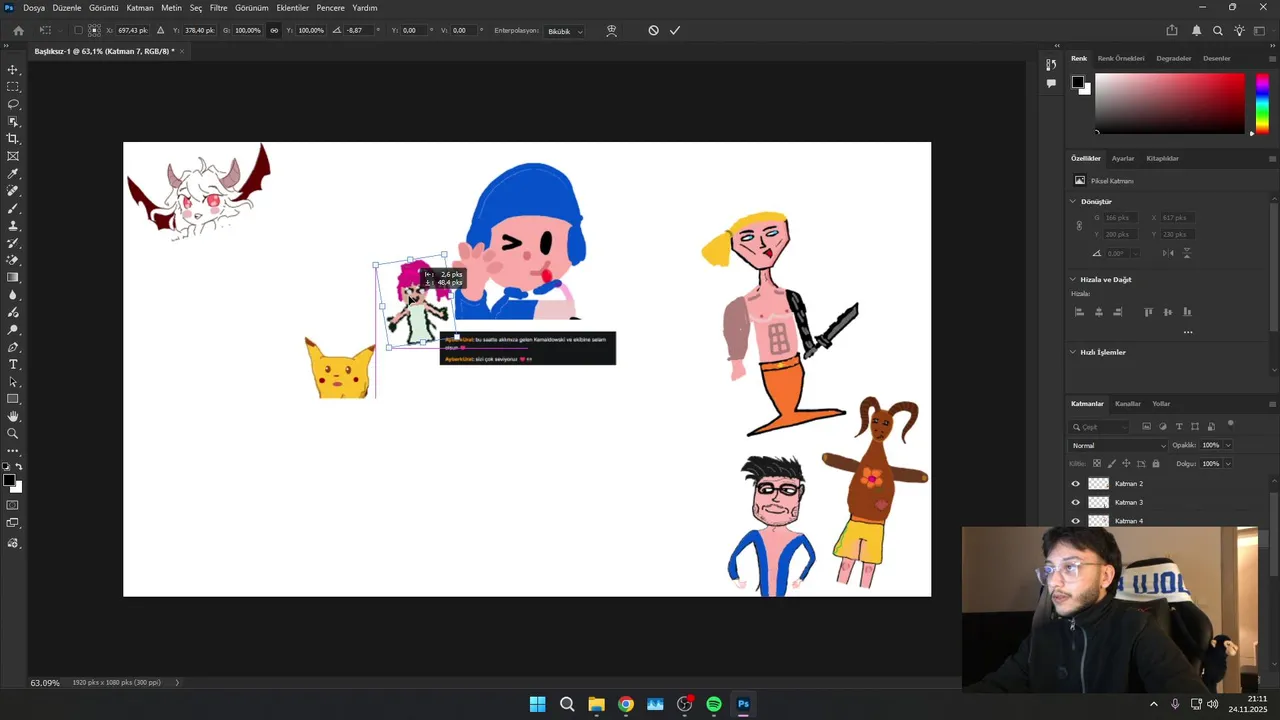Select the Rectangular Marquee tool
This screenshot has height=720, width=1280.
(13, 87)
